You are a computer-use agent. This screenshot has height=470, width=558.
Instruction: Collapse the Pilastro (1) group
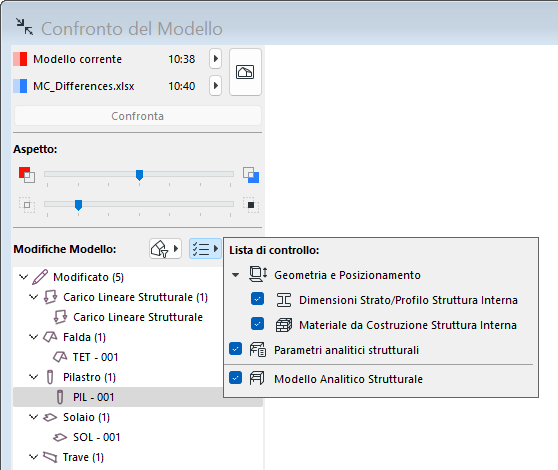click(x=33, y=377)
